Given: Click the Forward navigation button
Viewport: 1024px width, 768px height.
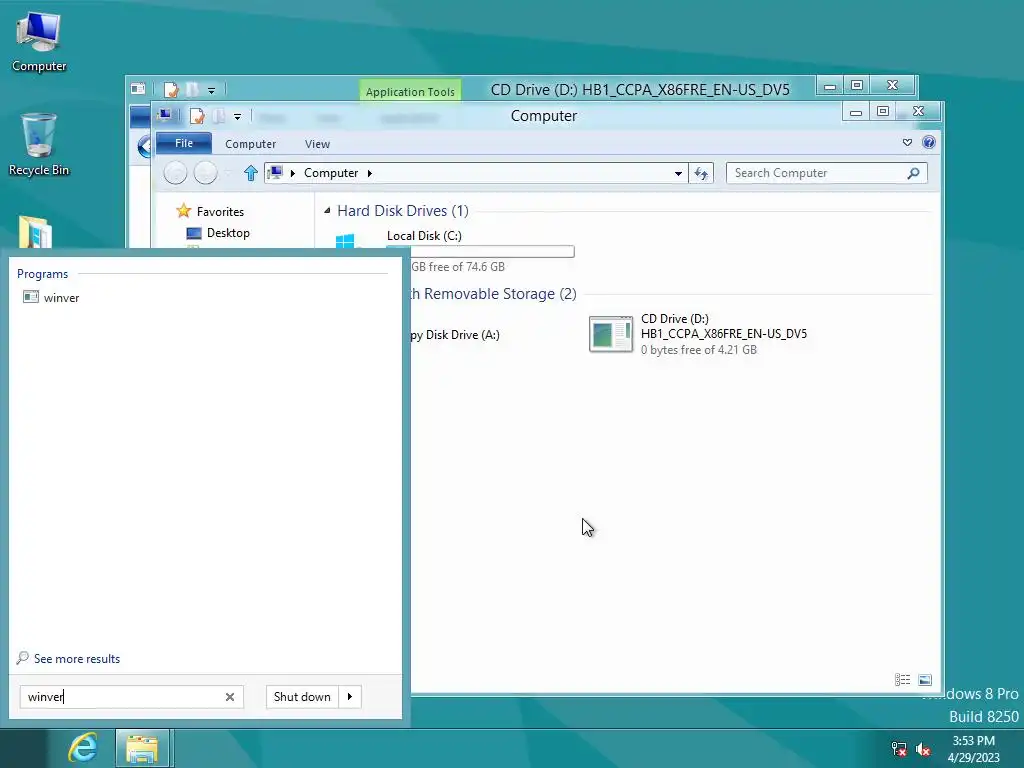Looking at the screenshot, I should tap(205, 173).
